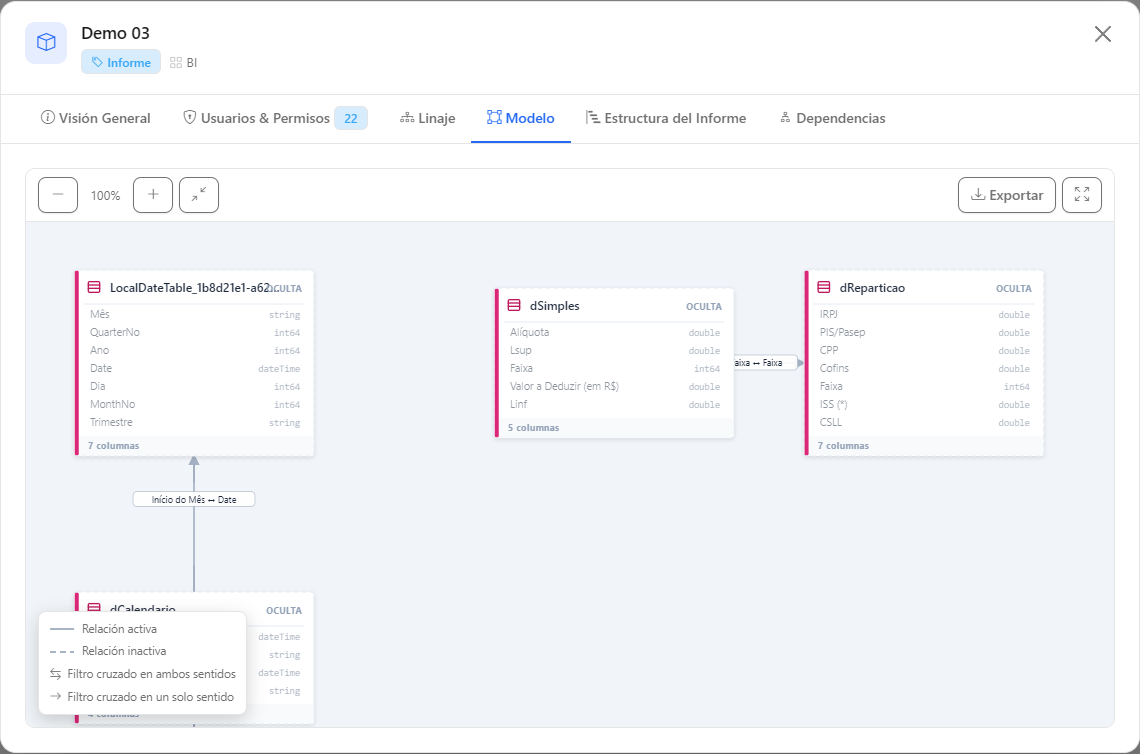The width and height of the screenshot is (1140, 754).
Task: Click the Lsup column in dSimples
Action: pyautogui.click(x=615, y=350)
